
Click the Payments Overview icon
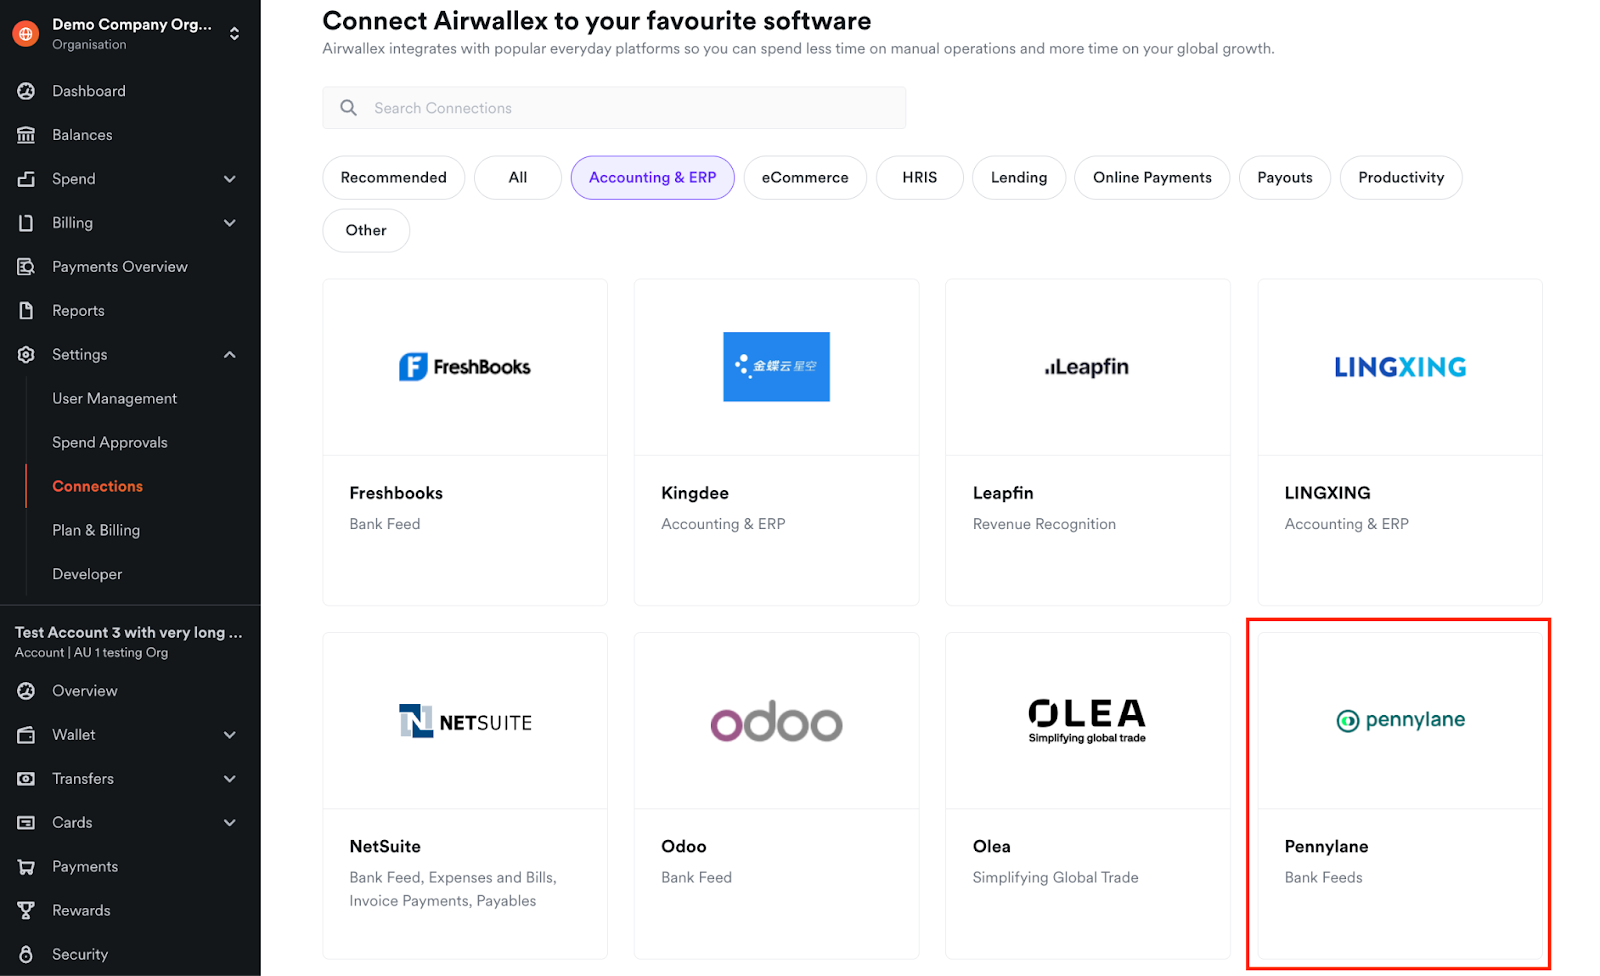[26, 267]
